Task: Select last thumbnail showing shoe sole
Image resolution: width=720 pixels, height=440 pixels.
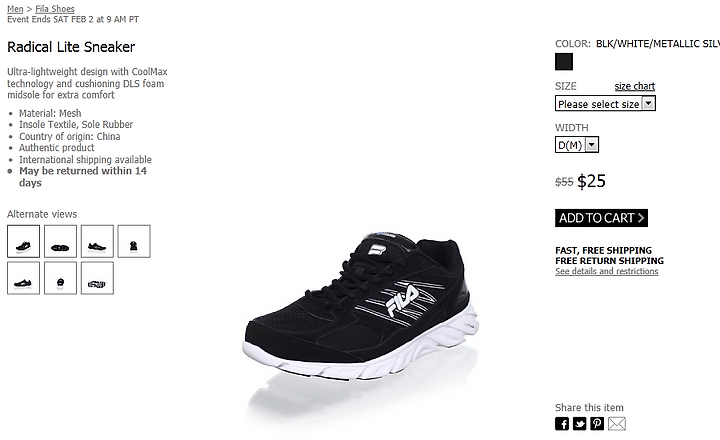Action: pos(97,278)
